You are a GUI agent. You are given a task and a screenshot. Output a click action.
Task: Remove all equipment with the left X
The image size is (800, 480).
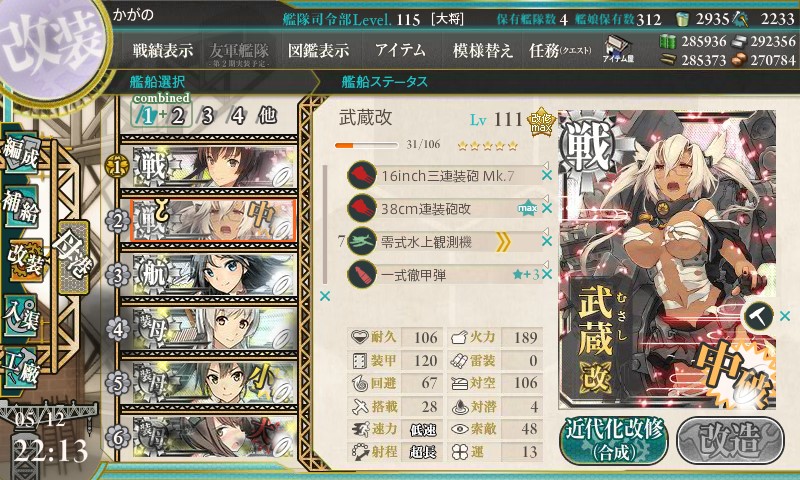click(x=325, y=296)
